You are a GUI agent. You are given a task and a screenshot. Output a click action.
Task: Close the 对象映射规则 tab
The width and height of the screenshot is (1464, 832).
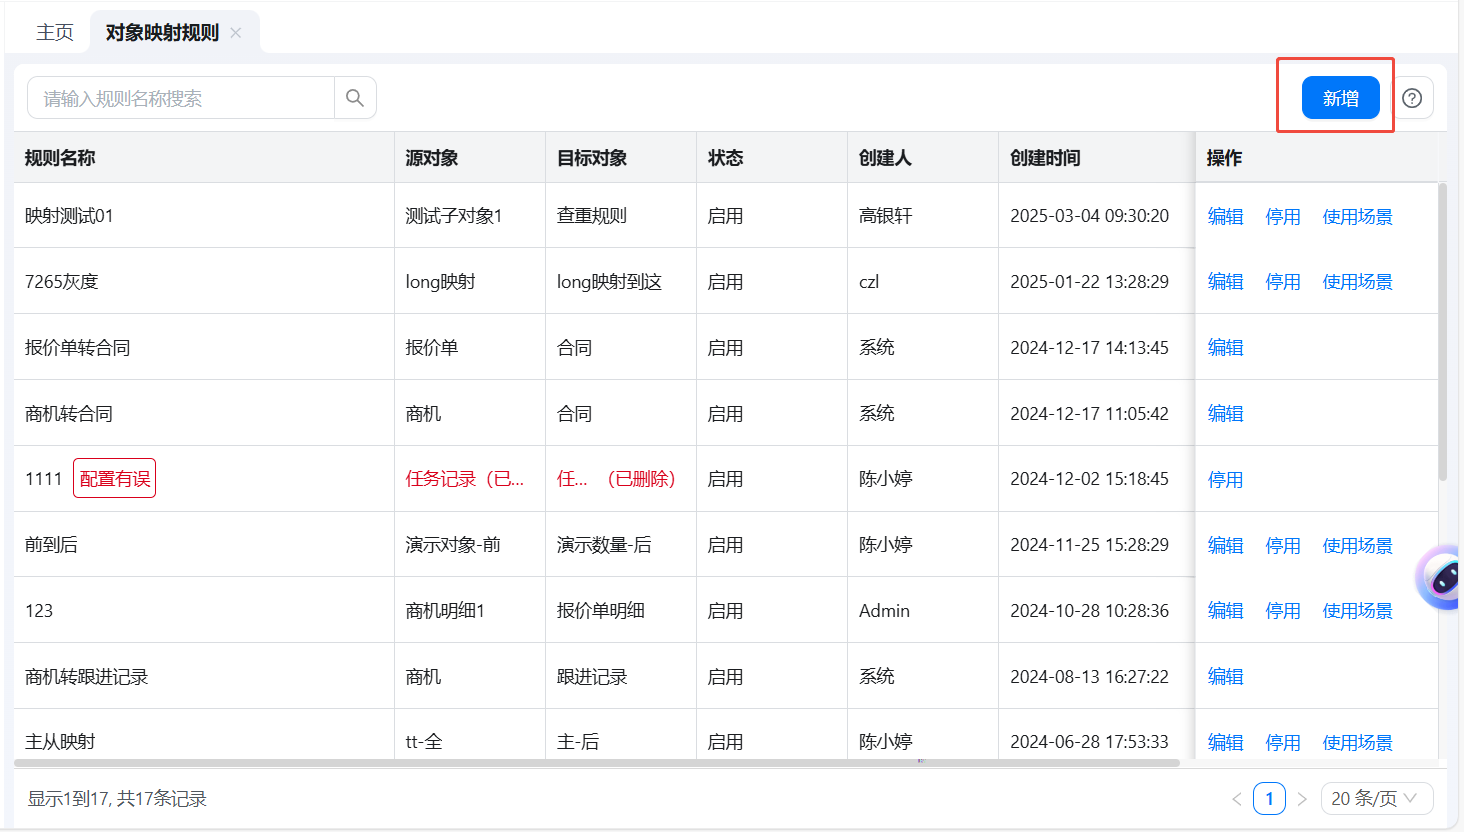tap(236, 33)
